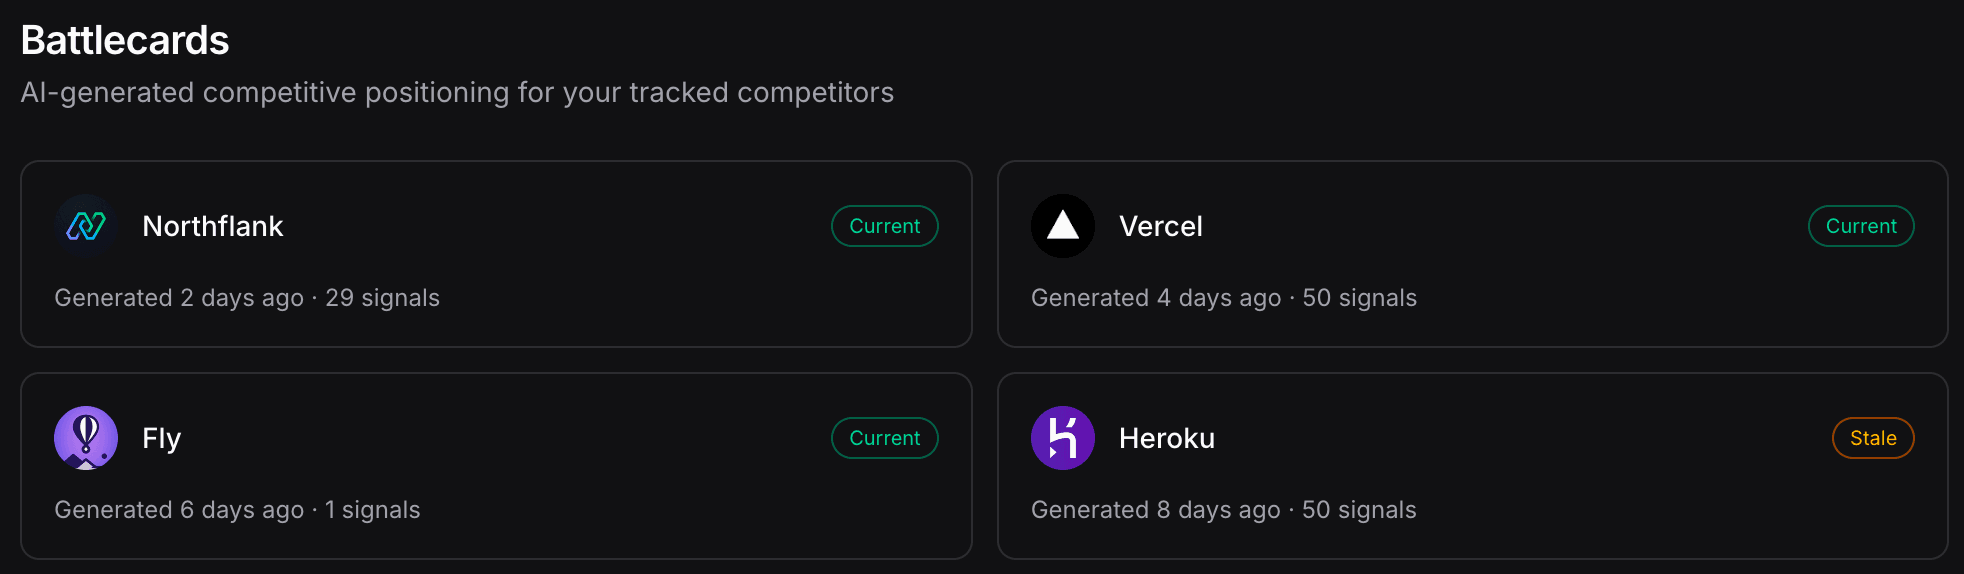1964x574 pixels.
Task: Click the Northflank logo icon
Action: point(86,226)
